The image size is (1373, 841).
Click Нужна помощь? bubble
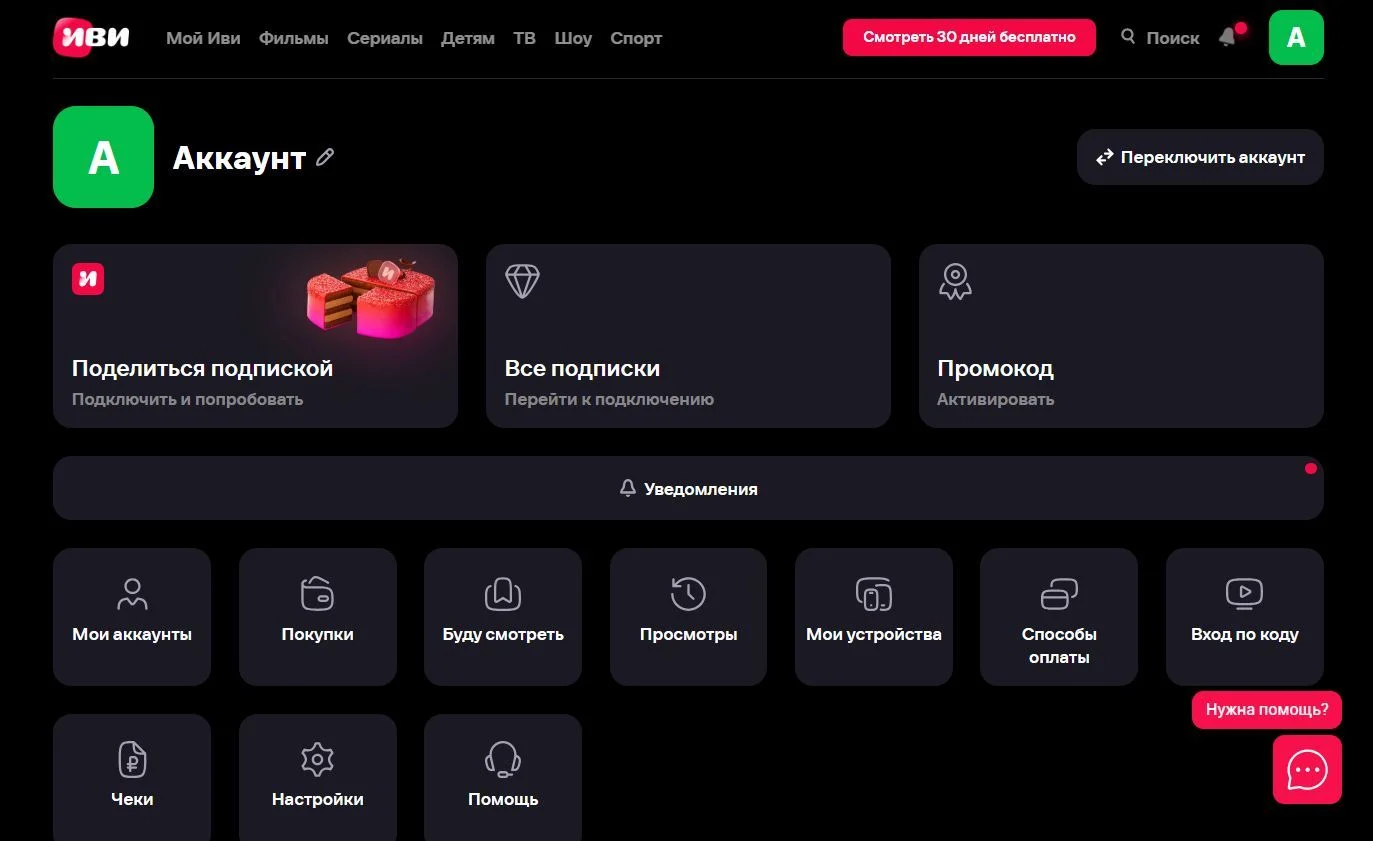[x=1267, y=710]
